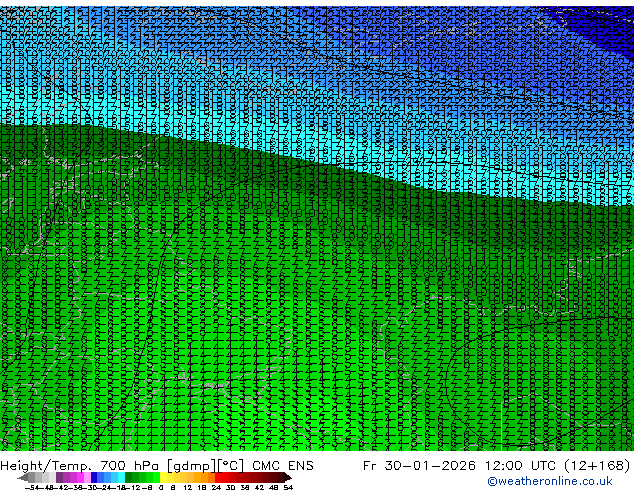This screenshot has width=634, height=490.
Task: Click the (12+168) forecast hour label
Action: 597,466
